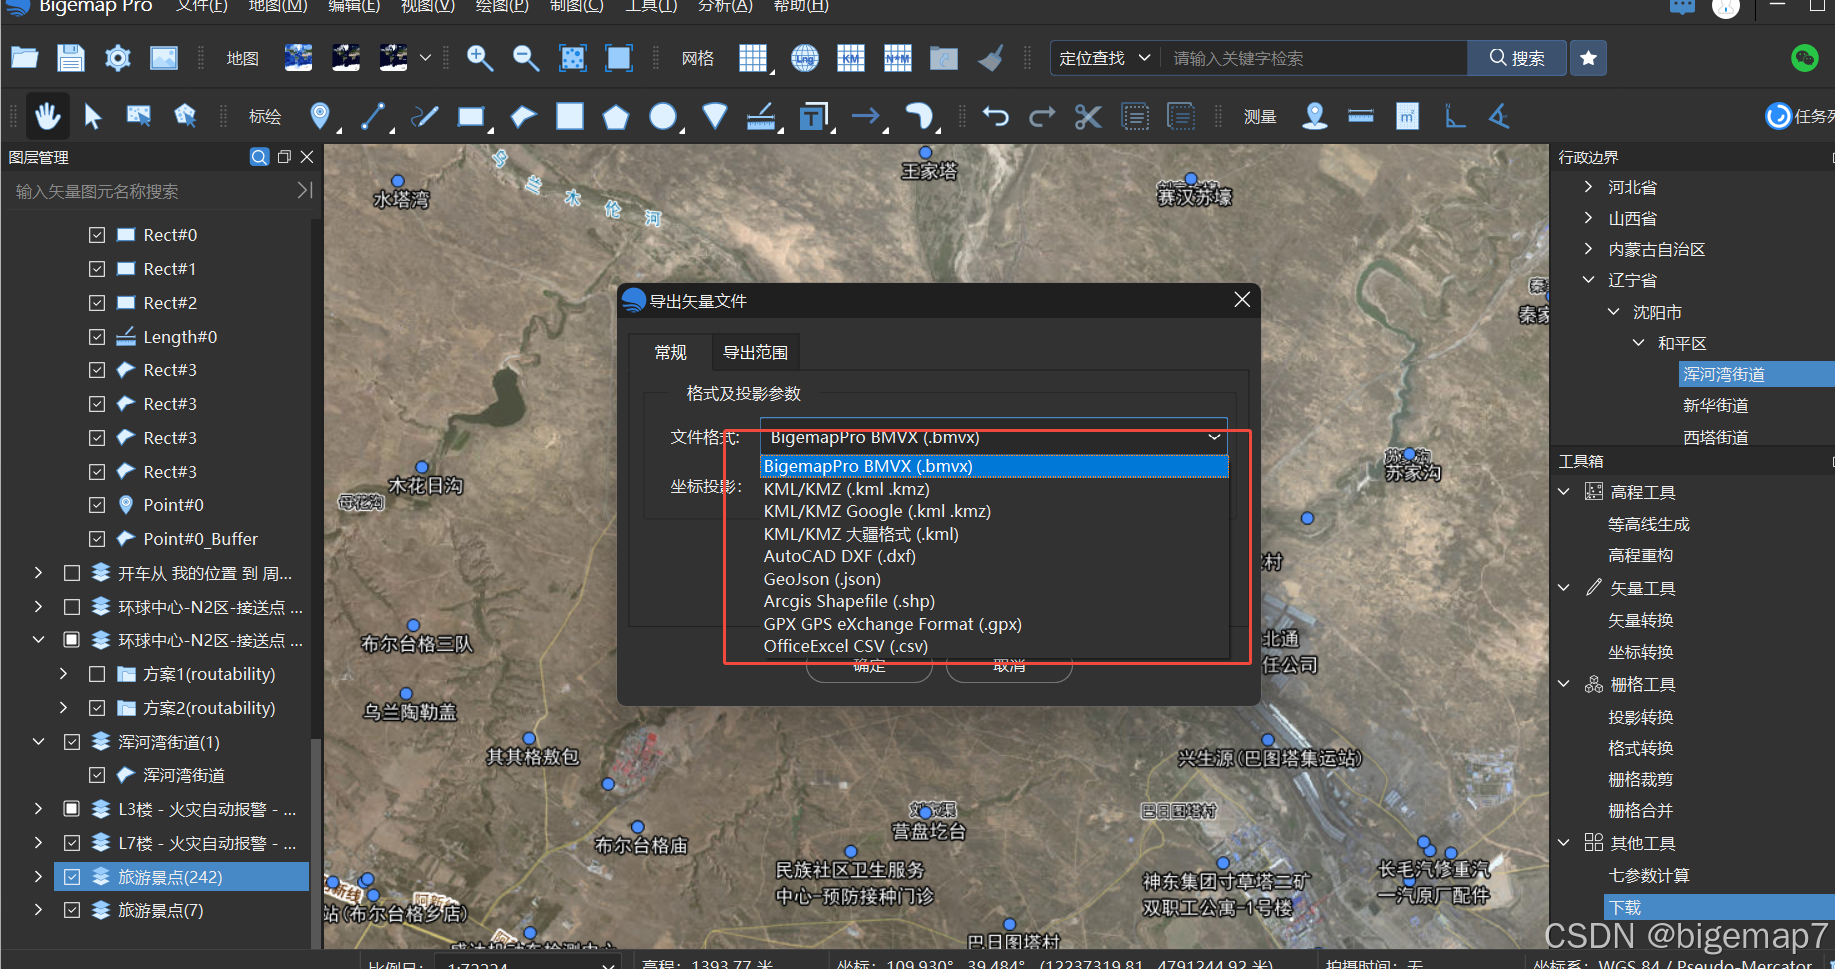
Task: Select the arrow pointer tool
Action: click(93, 117)
